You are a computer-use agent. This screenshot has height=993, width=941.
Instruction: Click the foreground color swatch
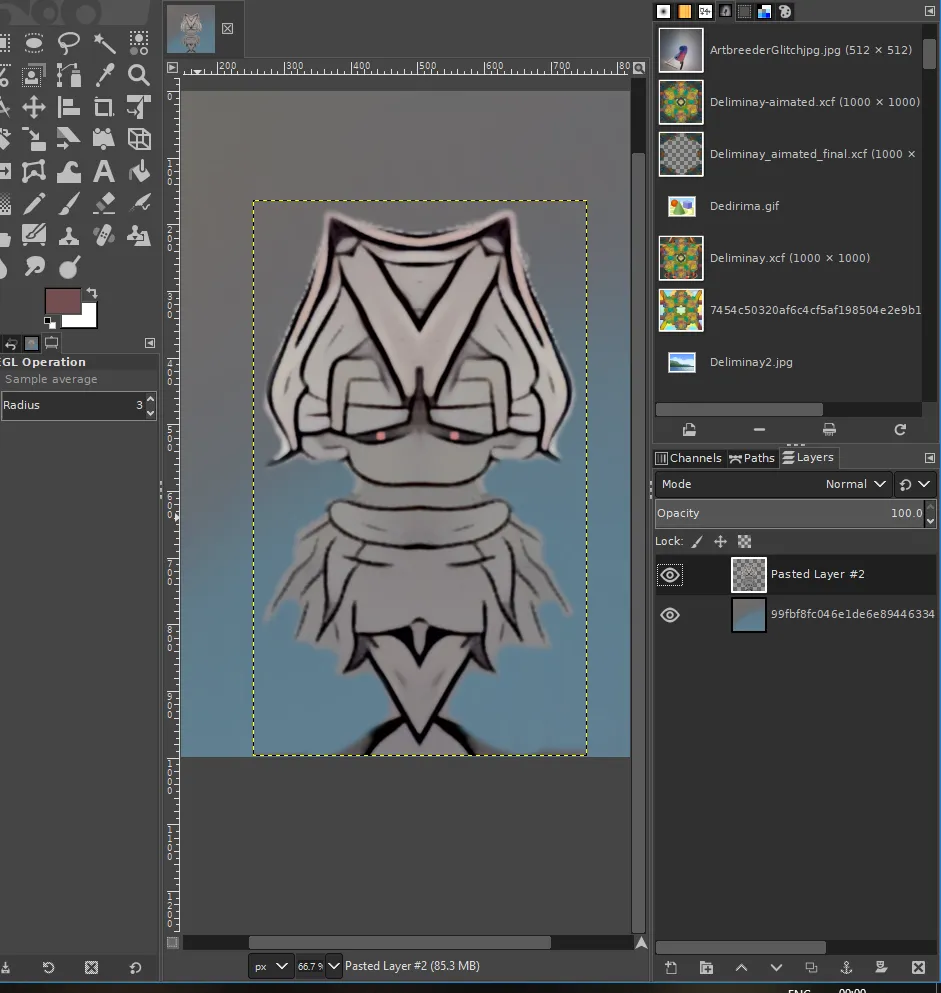(x=62, y=301)
